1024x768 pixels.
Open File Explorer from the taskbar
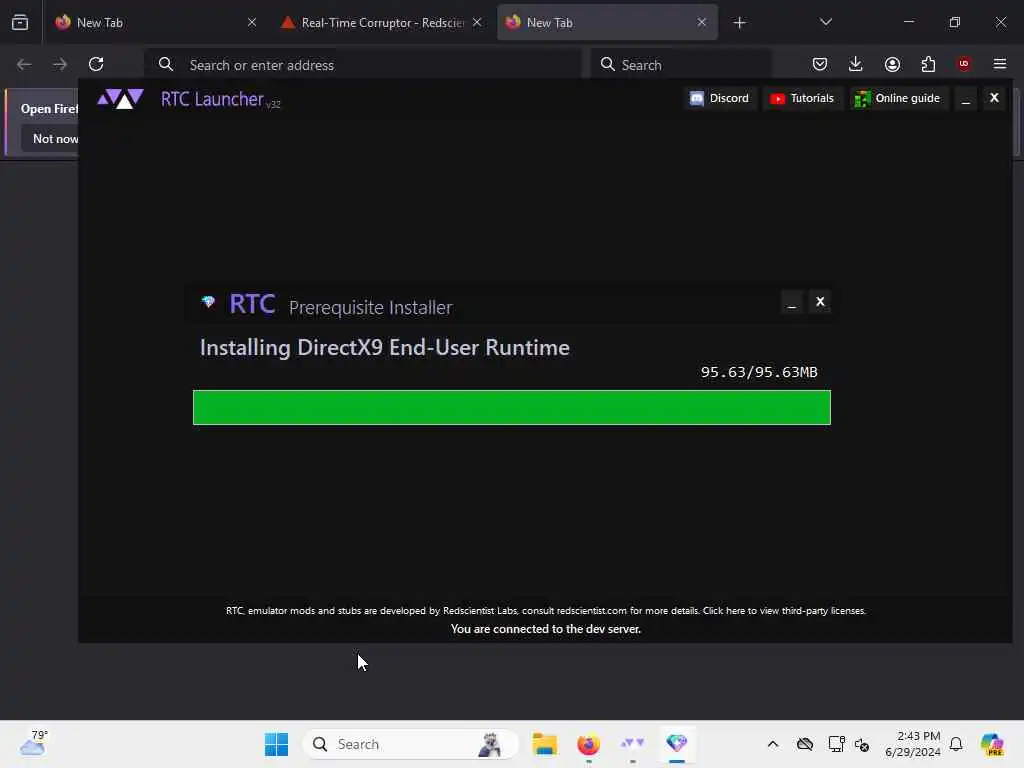point(544,744)
